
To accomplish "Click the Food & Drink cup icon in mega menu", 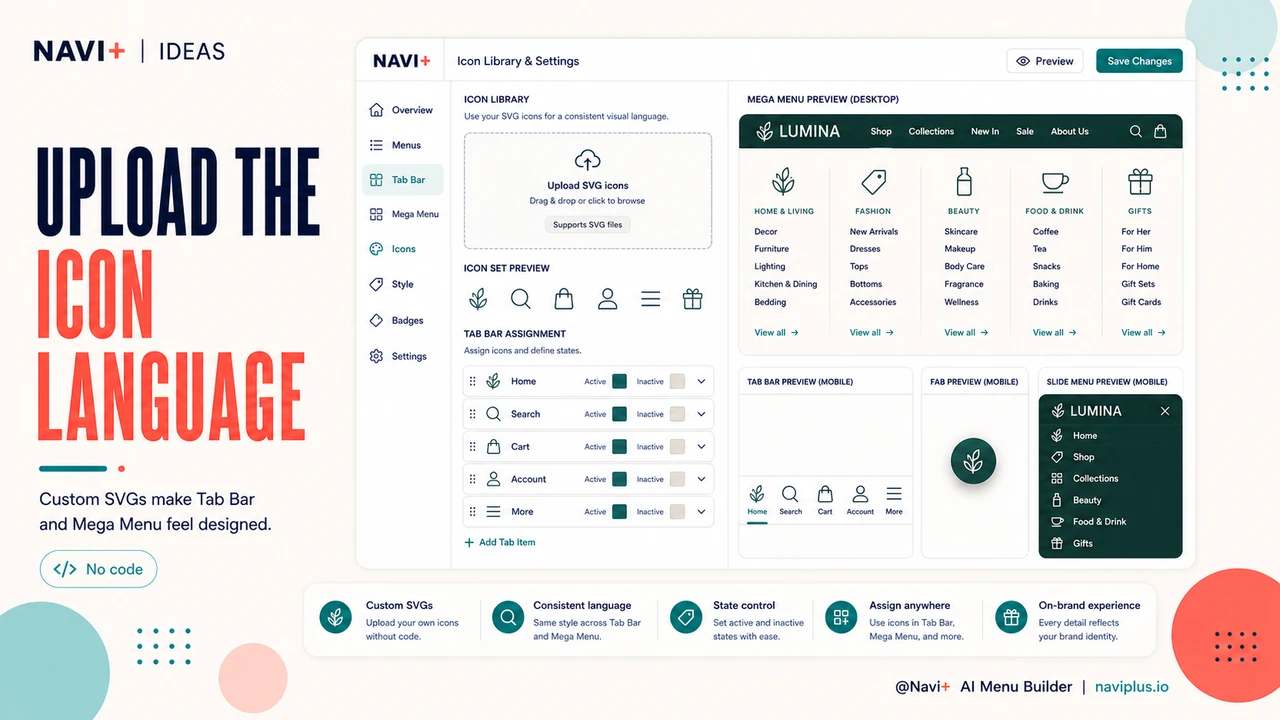I will click(x=1055, y=181).
